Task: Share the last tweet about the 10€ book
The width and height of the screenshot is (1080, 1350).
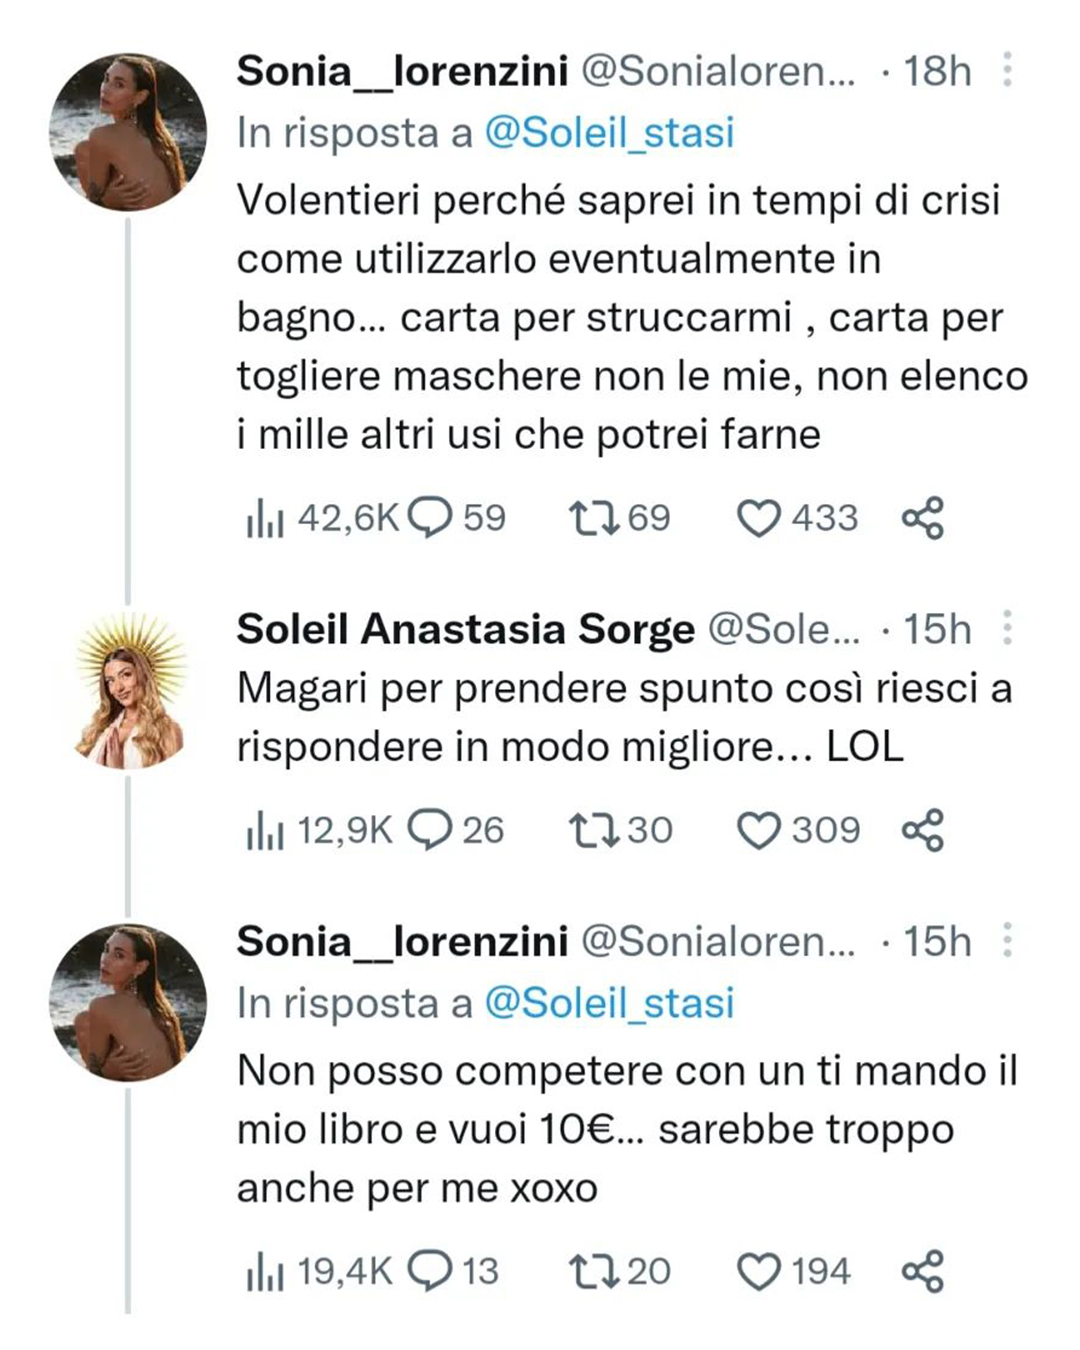Action: pyautogui.click(x=922, y=1271)
